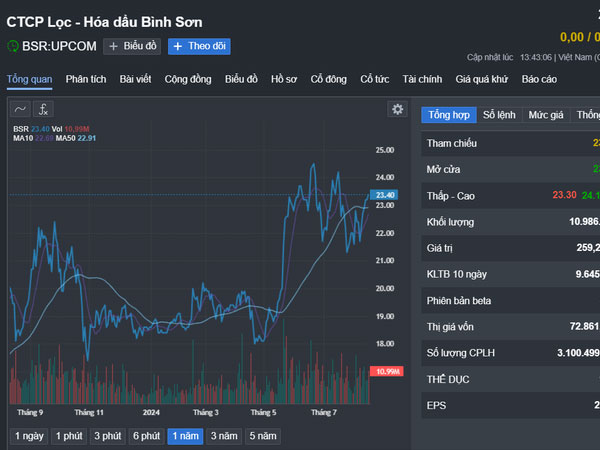Click the MA10 legend label
600x450 pixels.
pyautogui.click(x=23, y=138)
